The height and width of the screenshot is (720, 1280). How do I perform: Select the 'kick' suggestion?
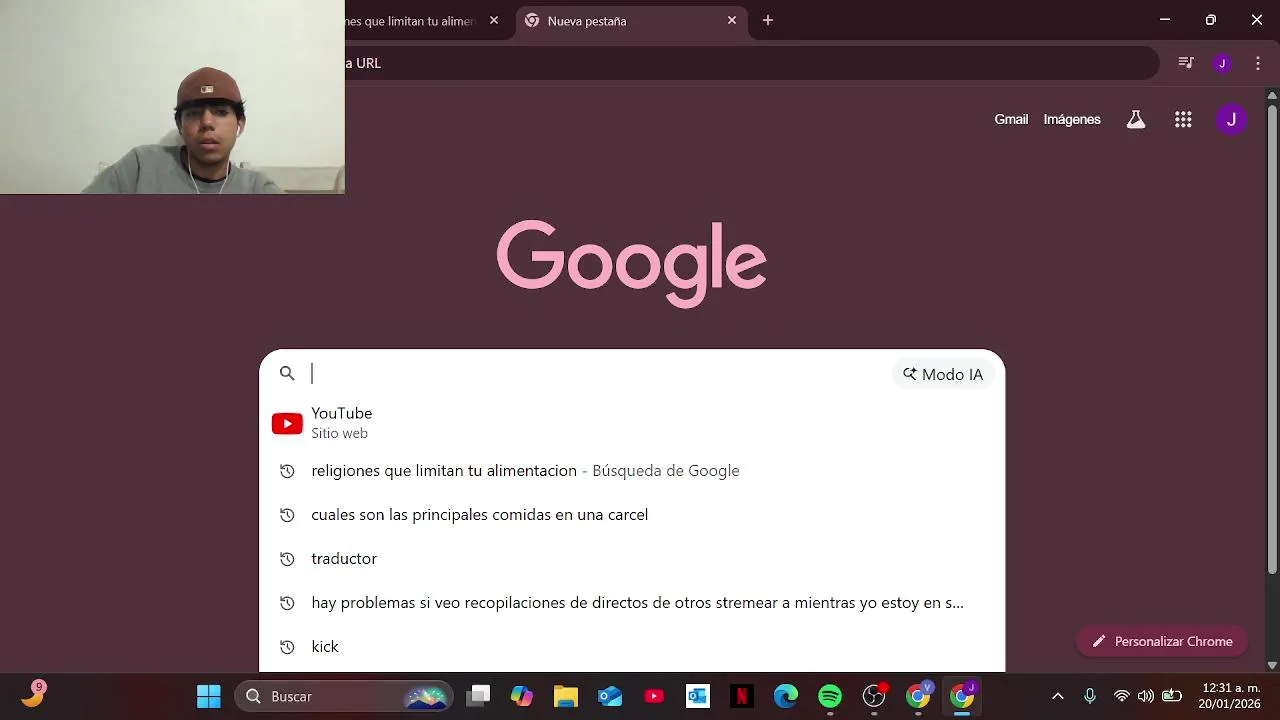coord(632,647)
